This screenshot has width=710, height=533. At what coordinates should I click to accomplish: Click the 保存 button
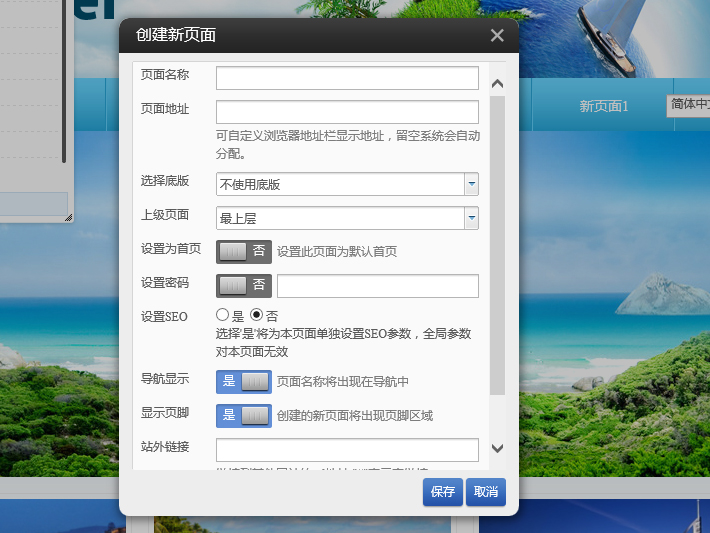442,492
